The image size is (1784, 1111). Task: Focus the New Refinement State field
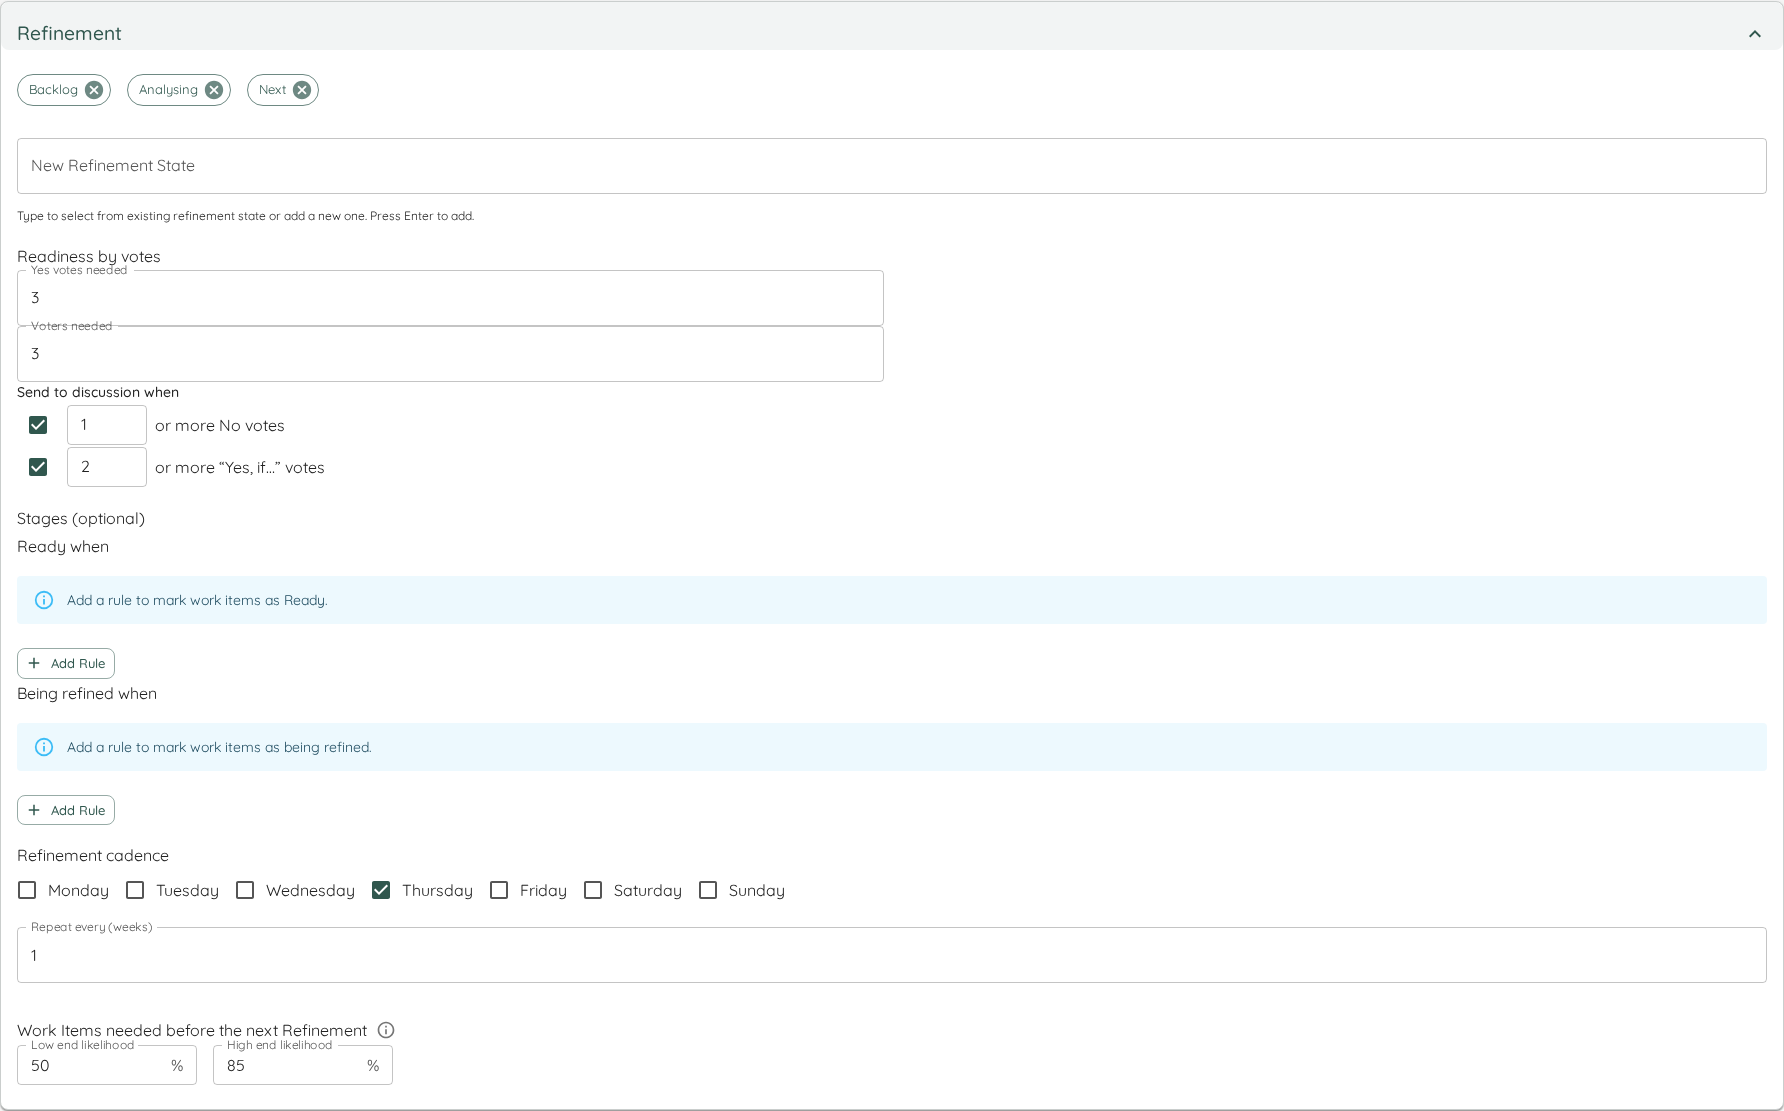point(892,166)
